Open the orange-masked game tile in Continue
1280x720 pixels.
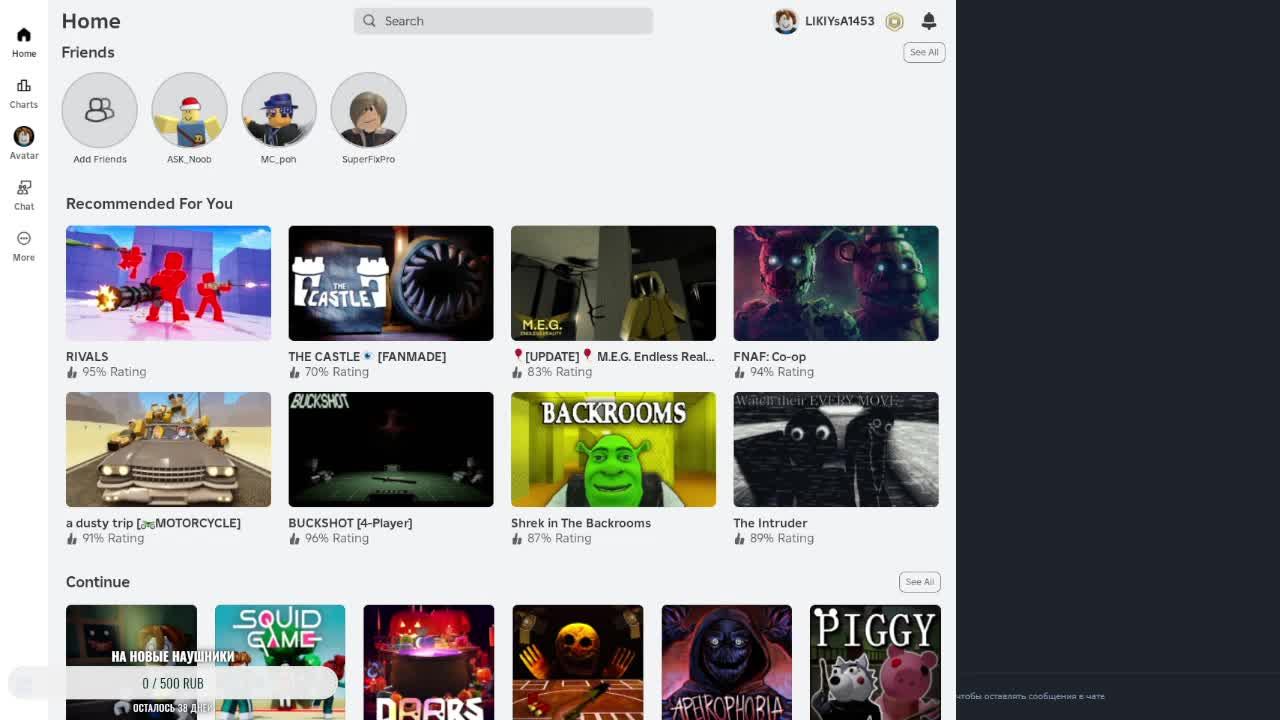(577, 662)
